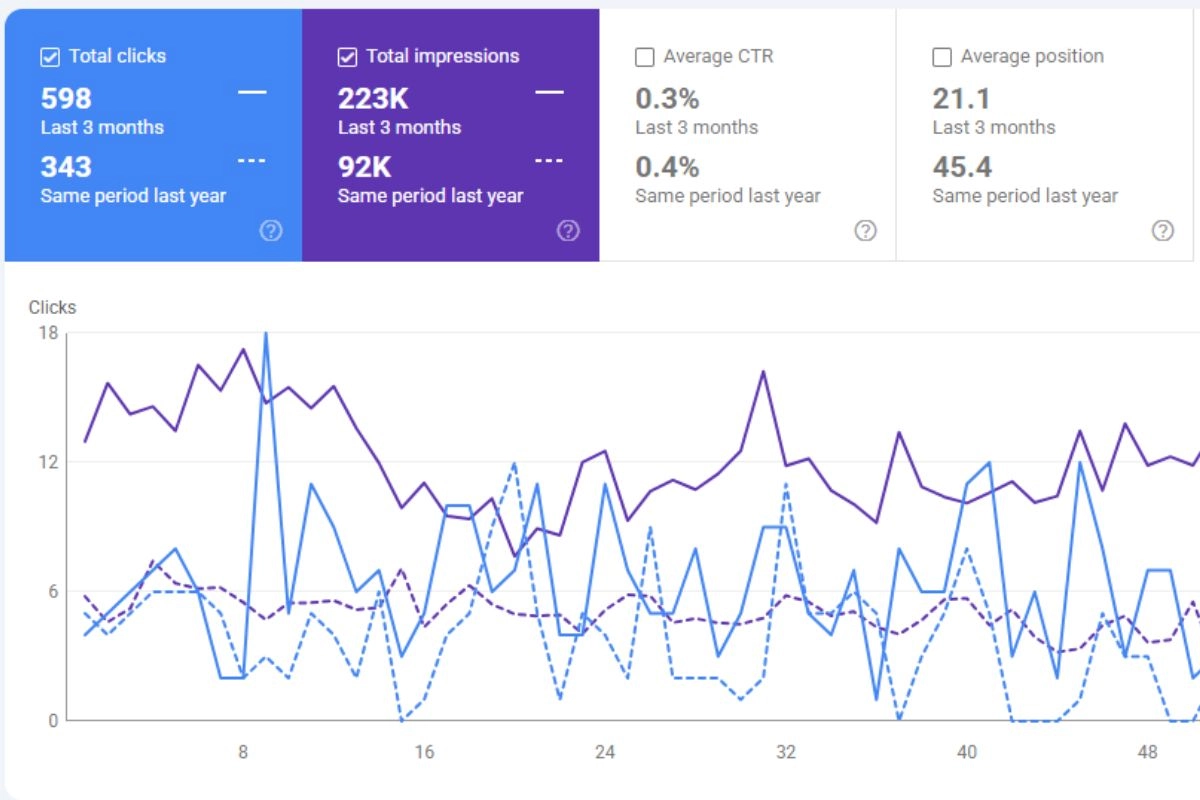Click the 598 total clicks value
The width and height of the screenshot is (1200, 800).
coord(66,99)
